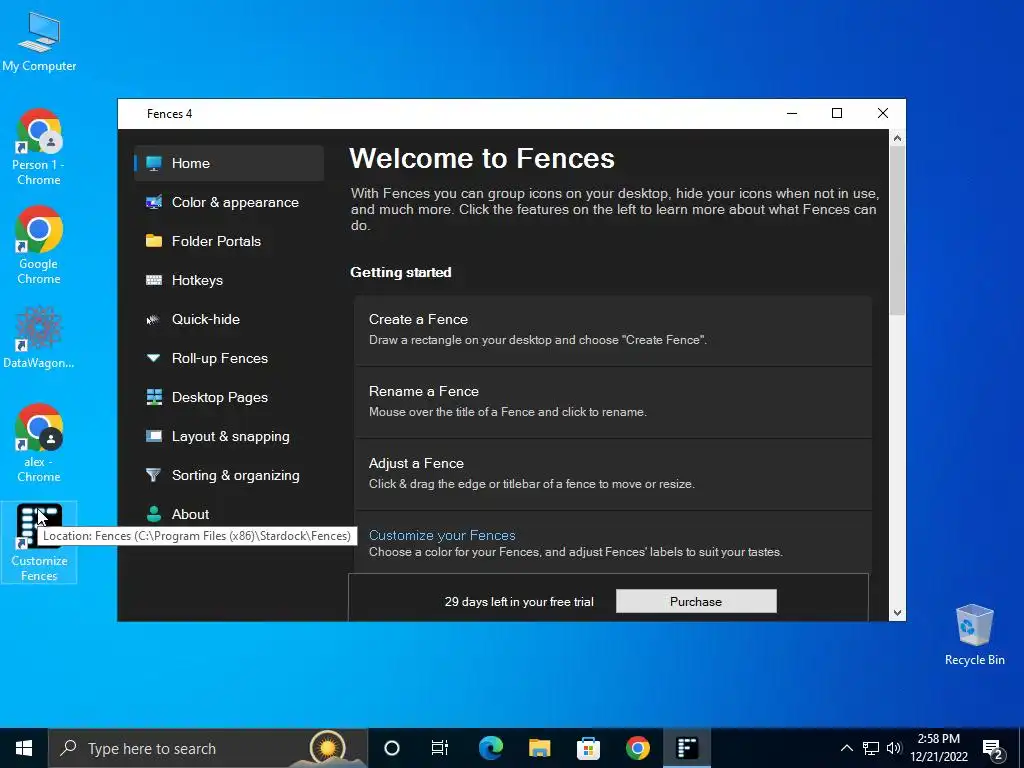Open File Explorer from the taskbar
1024x768 pixels.
point(539,748)
